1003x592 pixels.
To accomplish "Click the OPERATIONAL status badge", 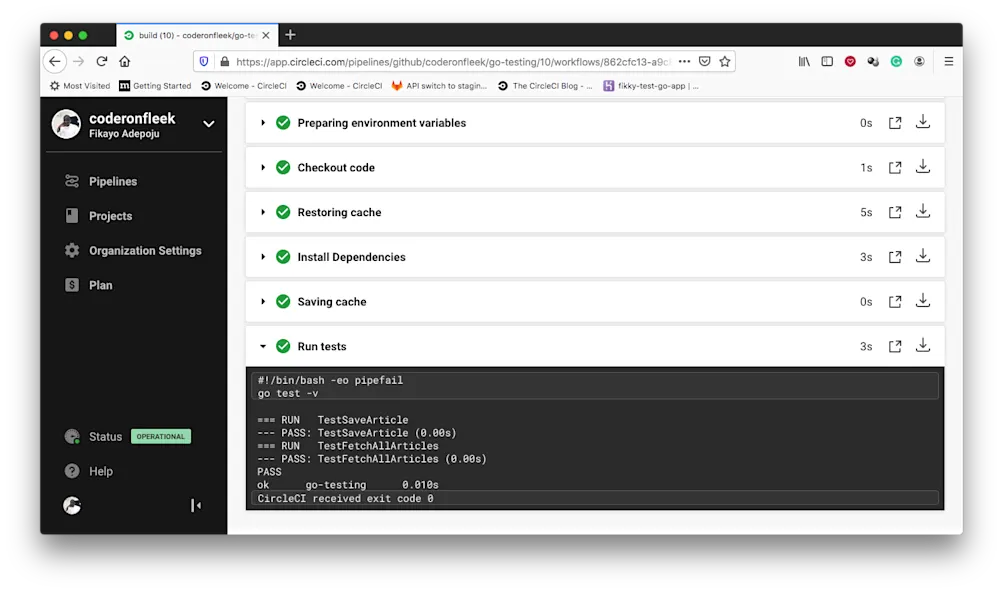I will coord(161,436).
